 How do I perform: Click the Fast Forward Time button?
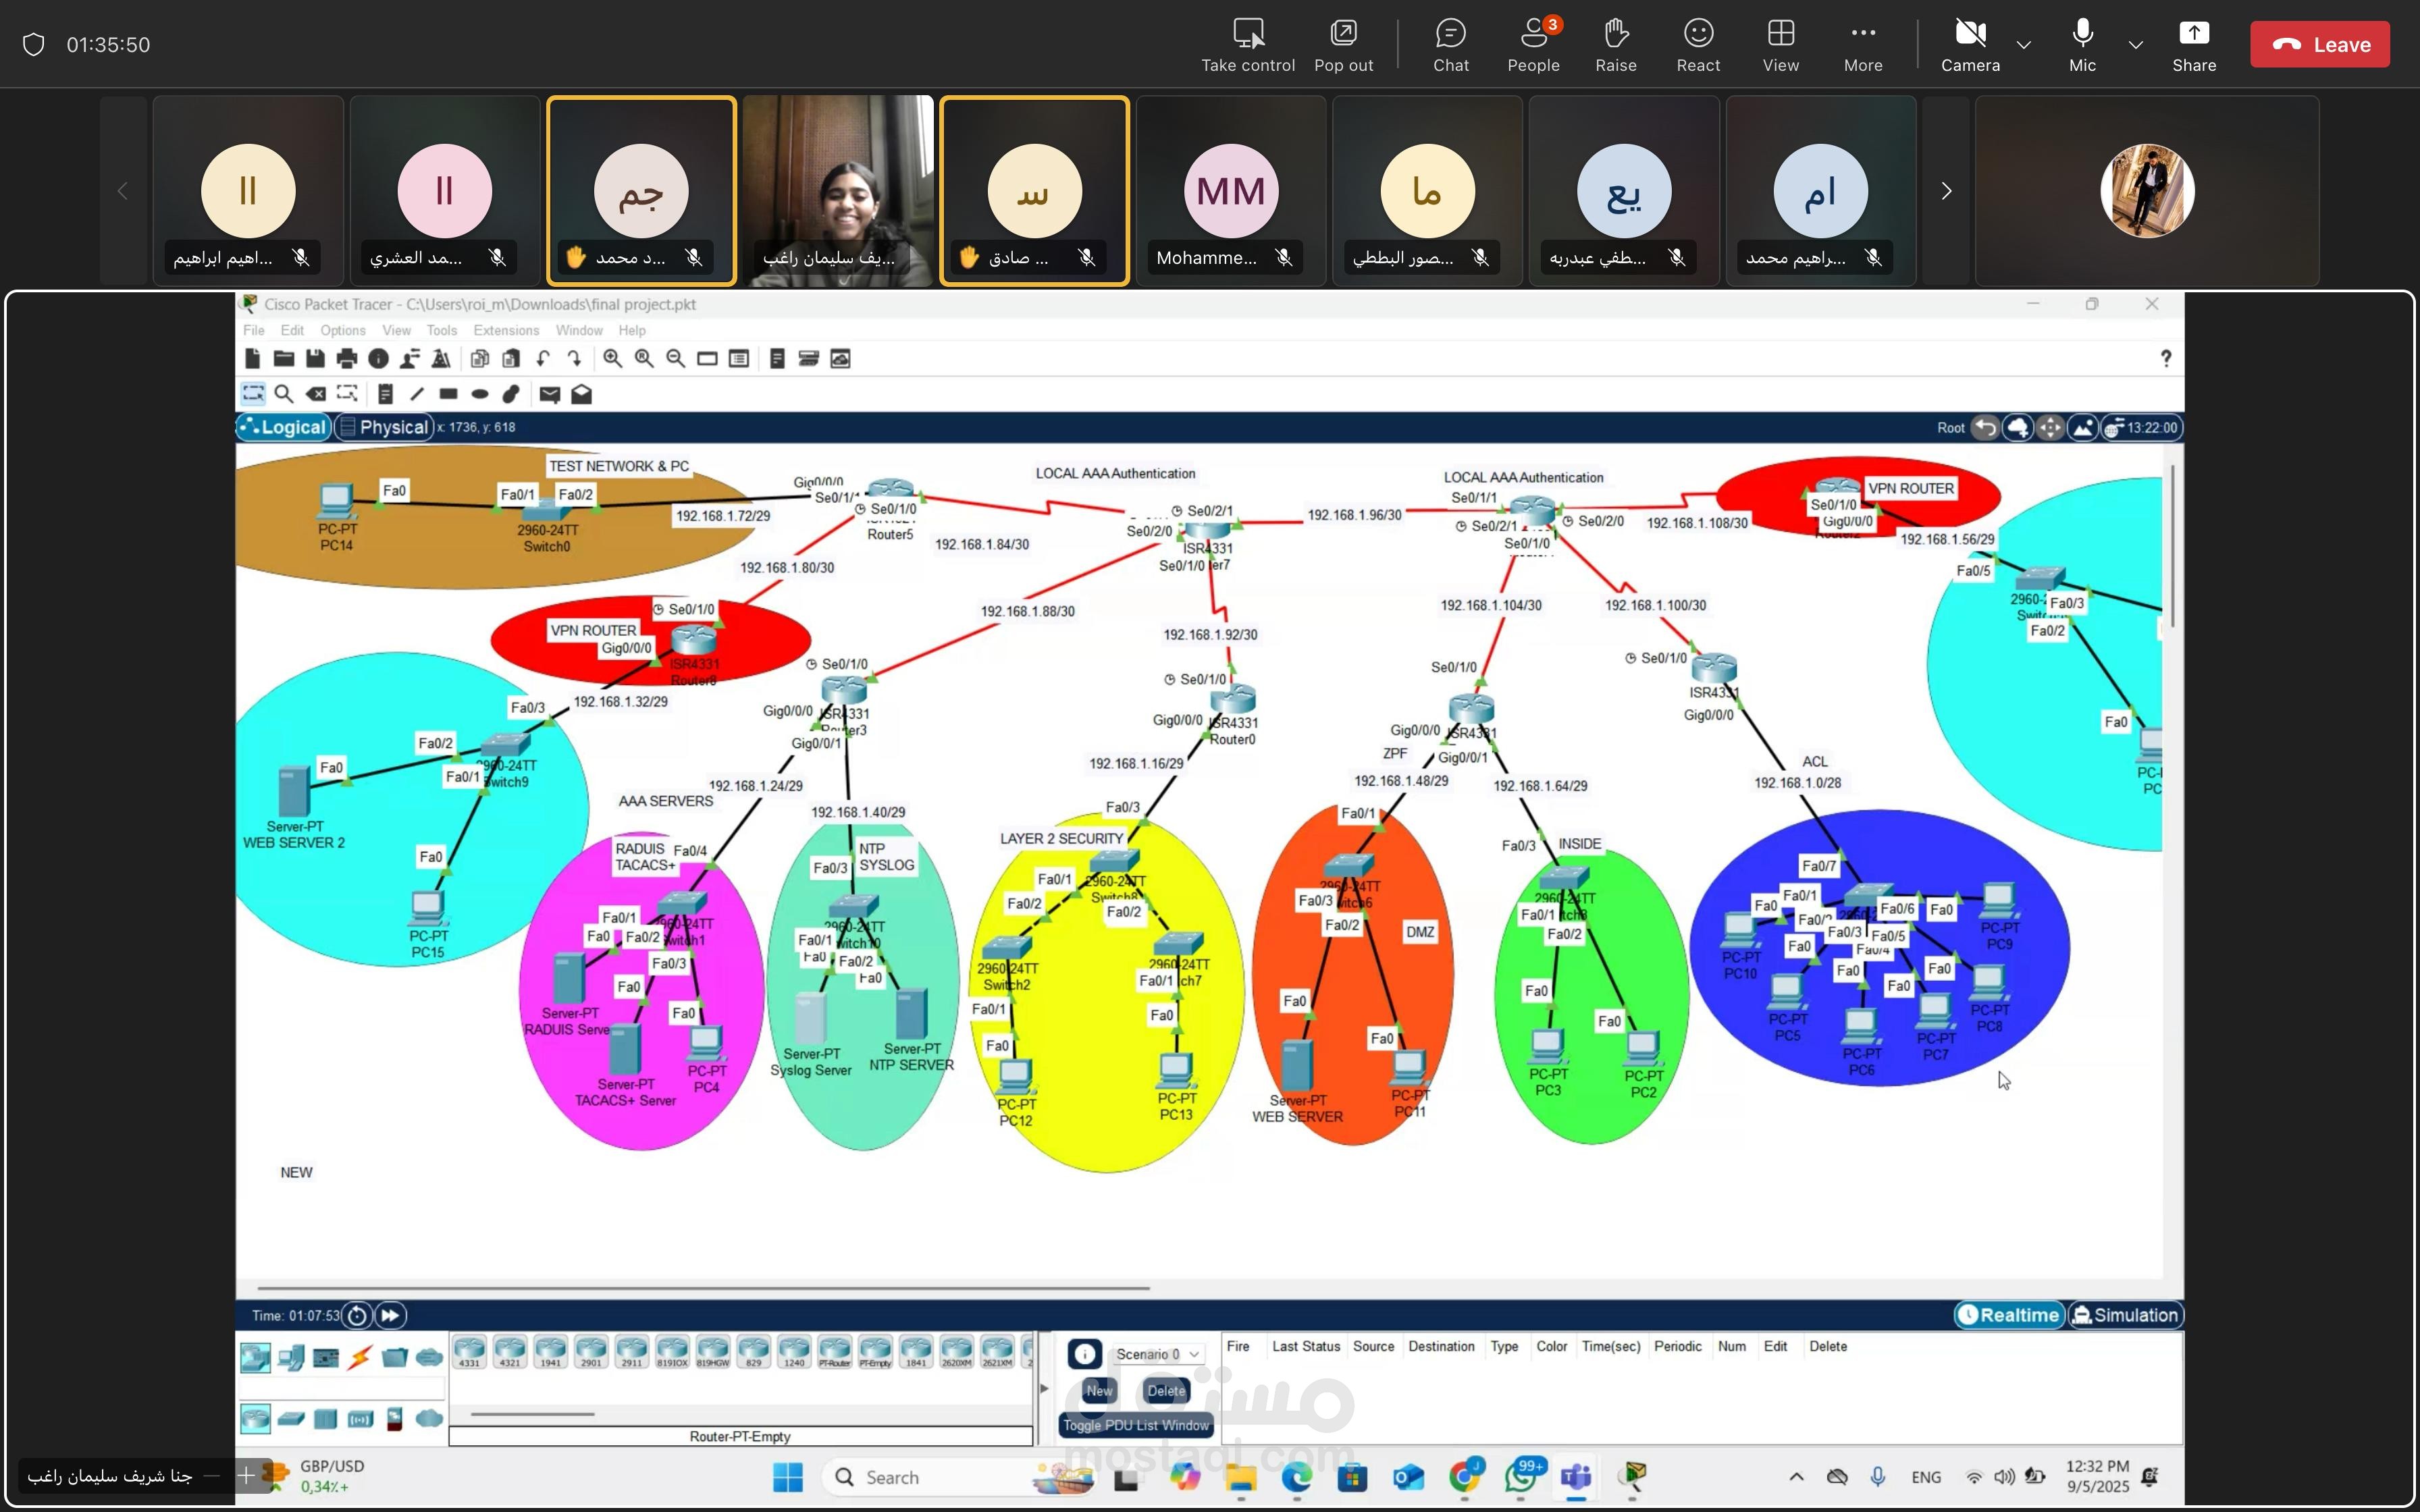coord(391,1315)
